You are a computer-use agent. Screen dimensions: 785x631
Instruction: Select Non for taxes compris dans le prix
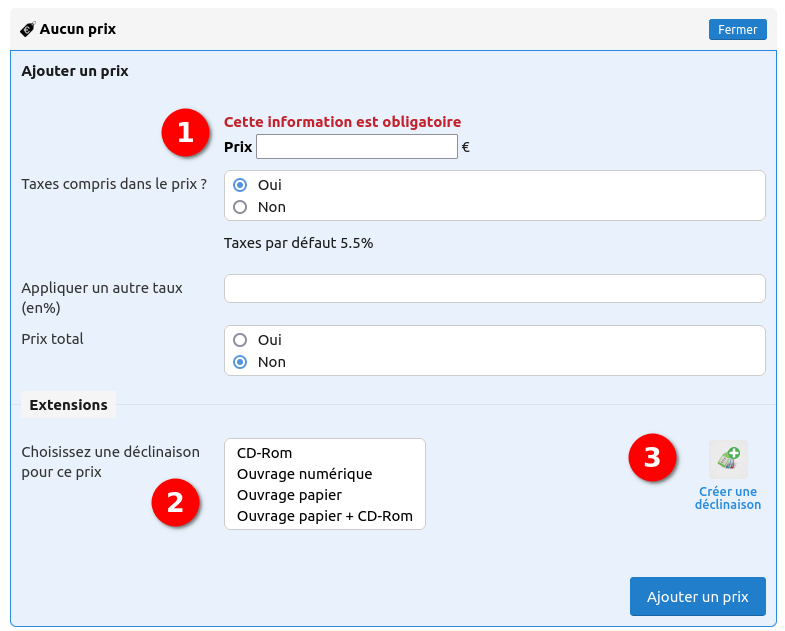(240, 207)
